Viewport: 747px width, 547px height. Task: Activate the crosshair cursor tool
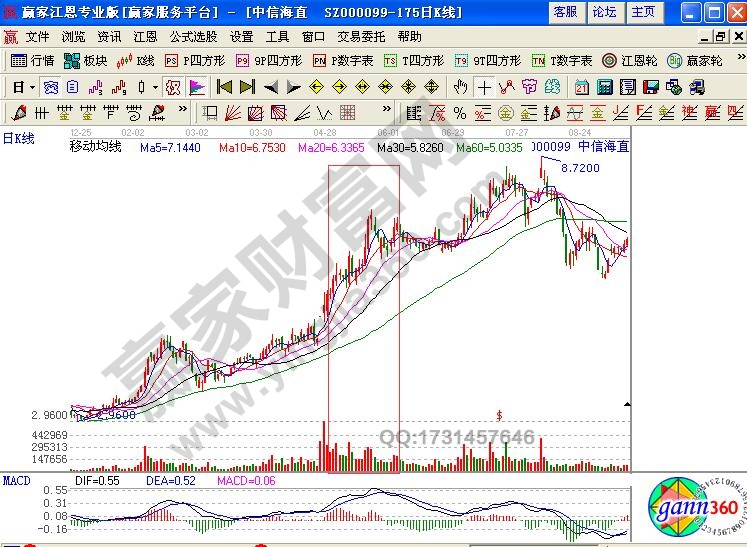[x=484, y=86]
